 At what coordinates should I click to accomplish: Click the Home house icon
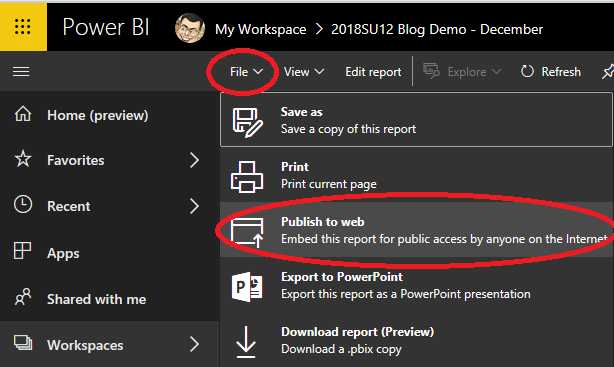click(23, 114)
